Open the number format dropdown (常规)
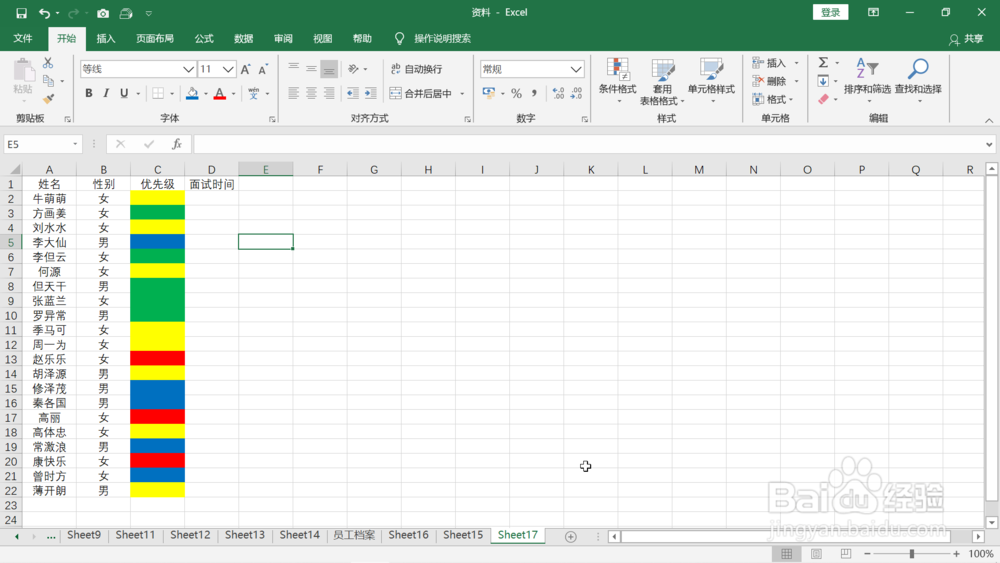 coord(576,69)
